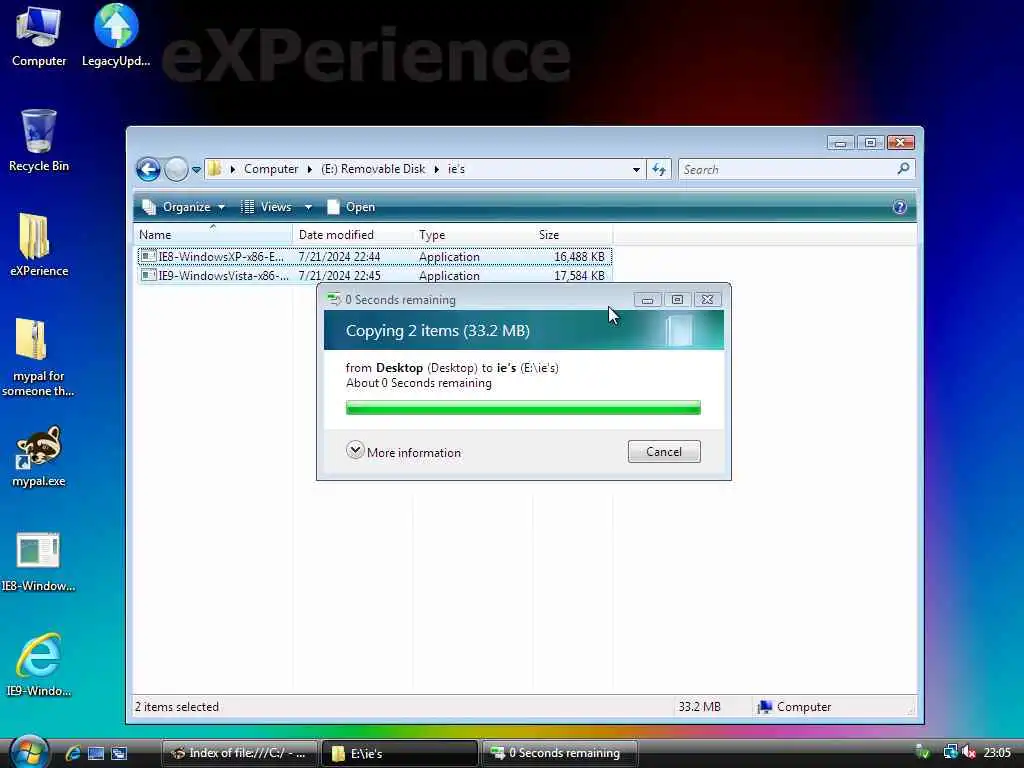This screenshot has height=768, width=1024.
Task: Sort by the Name column
Action: click(213, 234)
